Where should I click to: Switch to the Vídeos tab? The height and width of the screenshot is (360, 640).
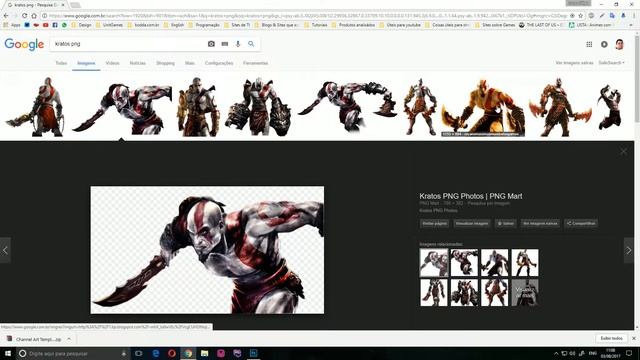[x=112, y=63]
